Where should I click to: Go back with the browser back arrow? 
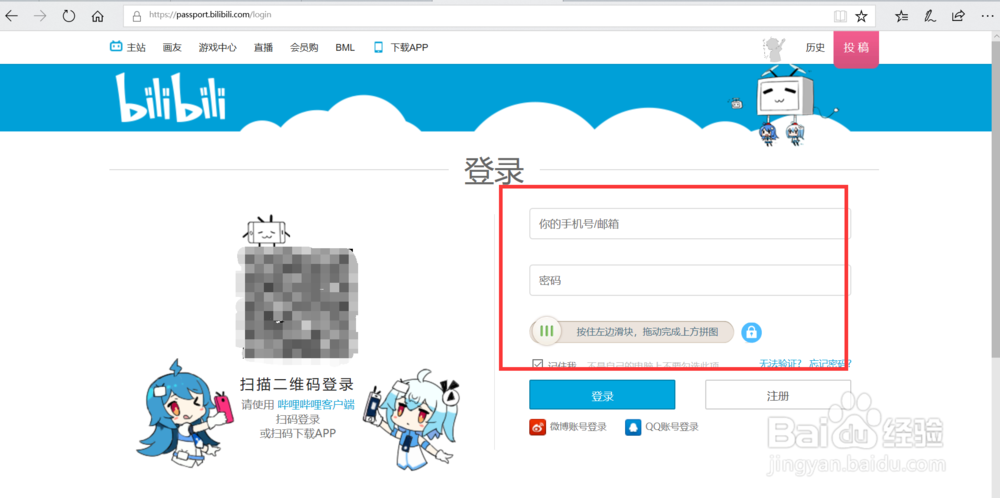(x=11, y=16)
